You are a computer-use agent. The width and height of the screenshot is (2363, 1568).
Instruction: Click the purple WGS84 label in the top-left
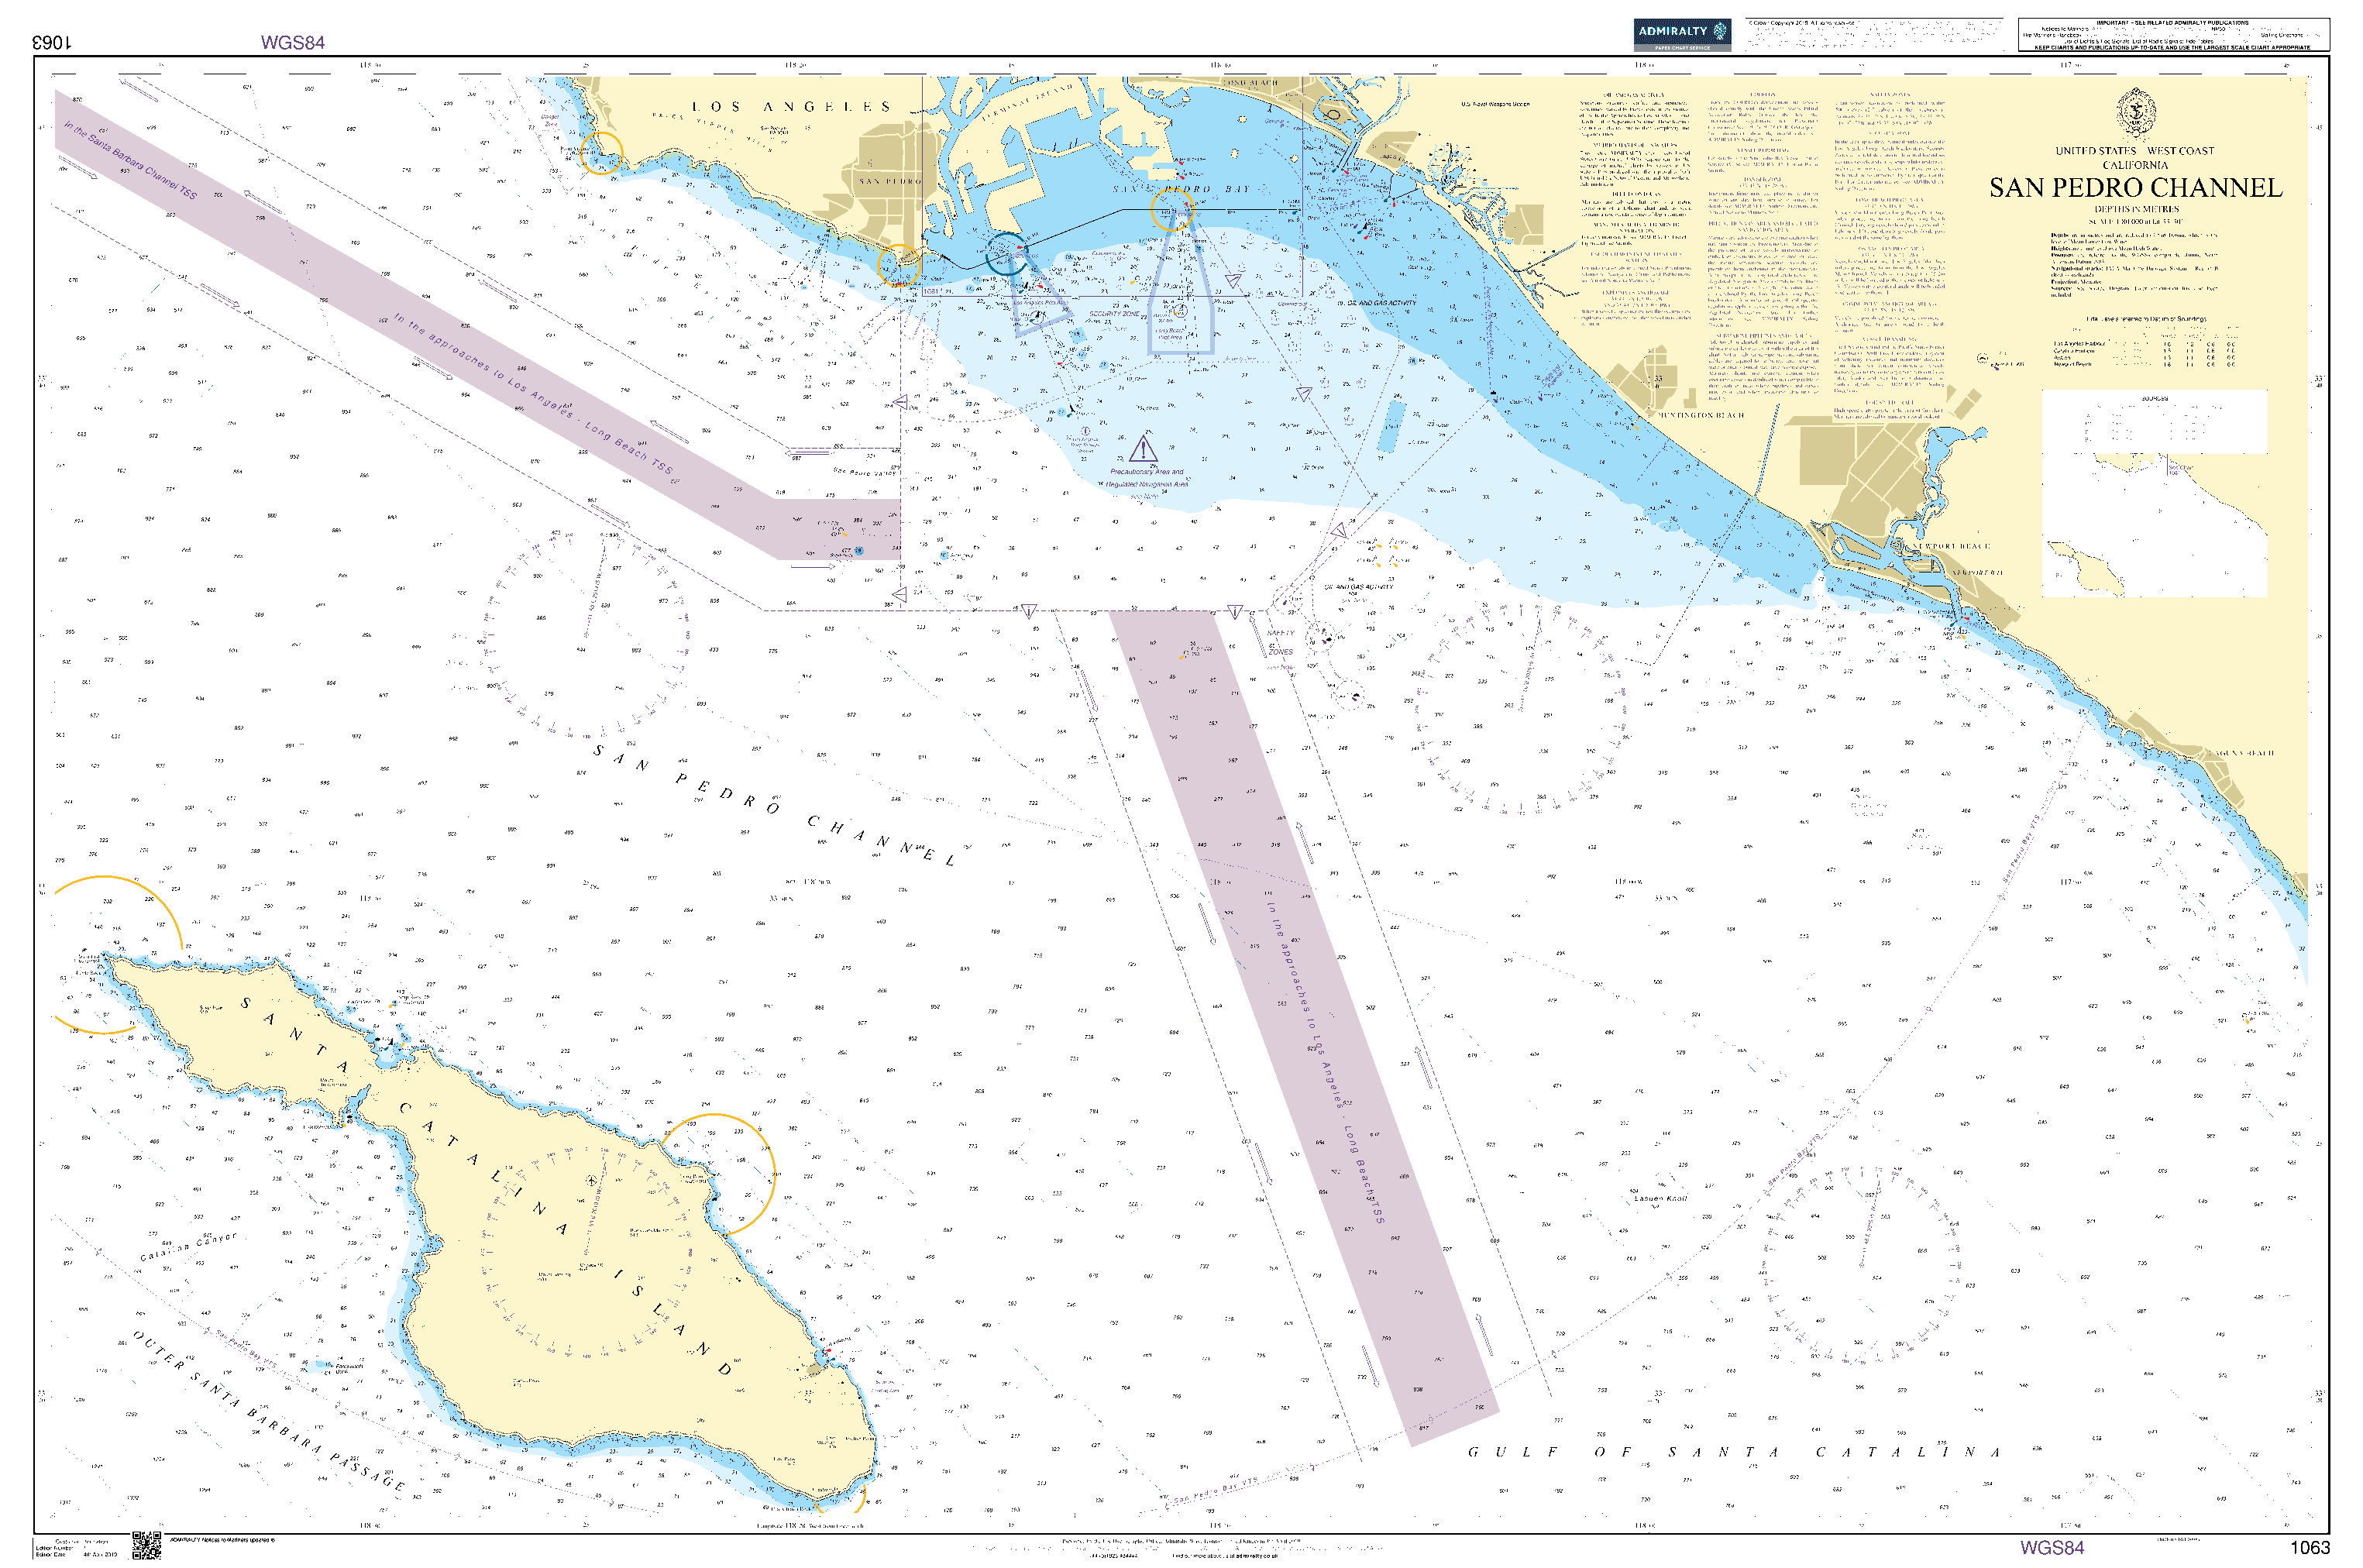click(292, 42)
